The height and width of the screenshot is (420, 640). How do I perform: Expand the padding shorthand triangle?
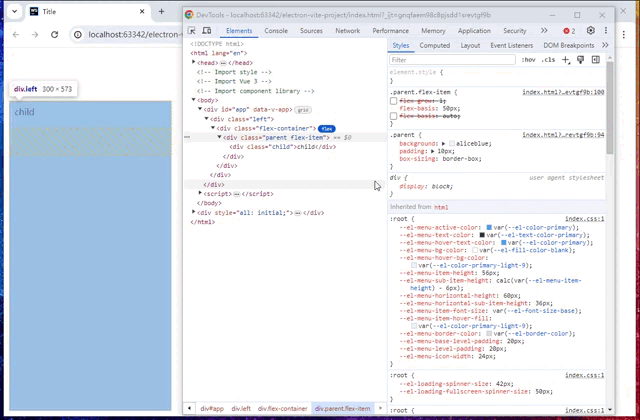click(x=433, y=151)
